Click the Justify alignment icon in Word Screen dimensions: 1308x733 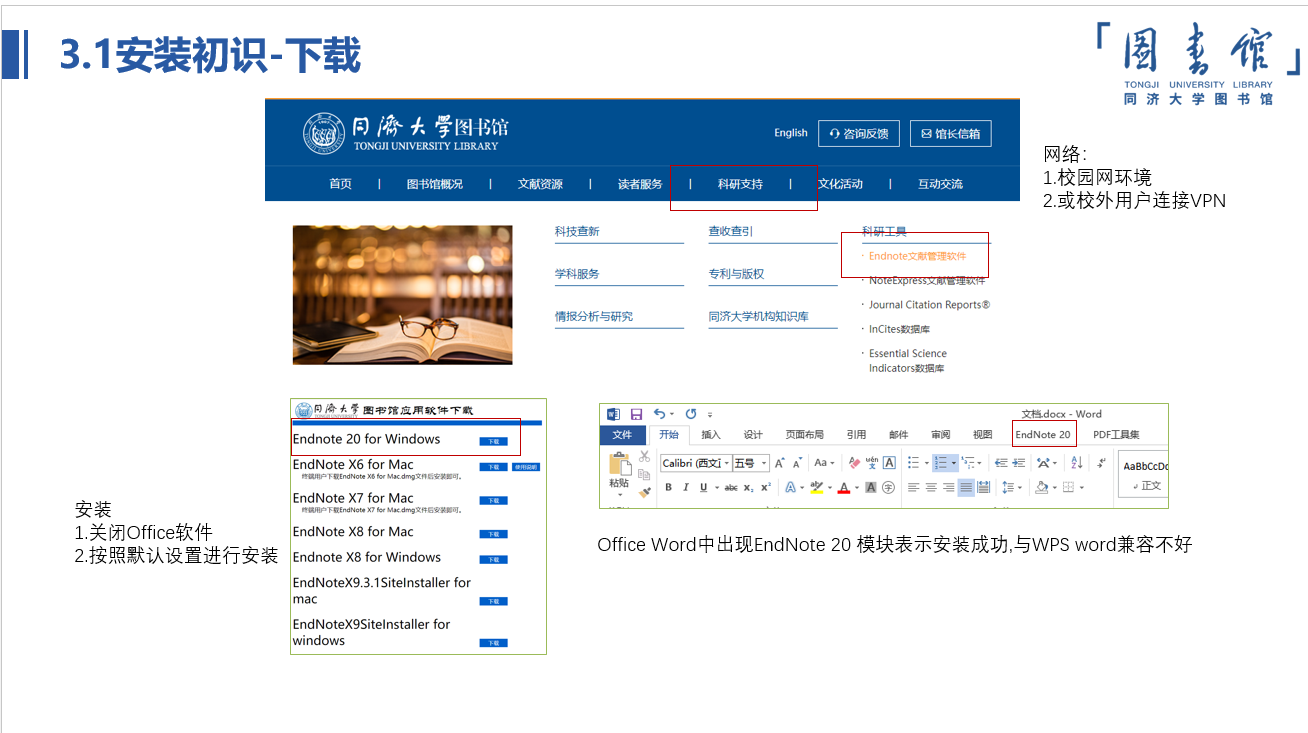tap(966, 487)
